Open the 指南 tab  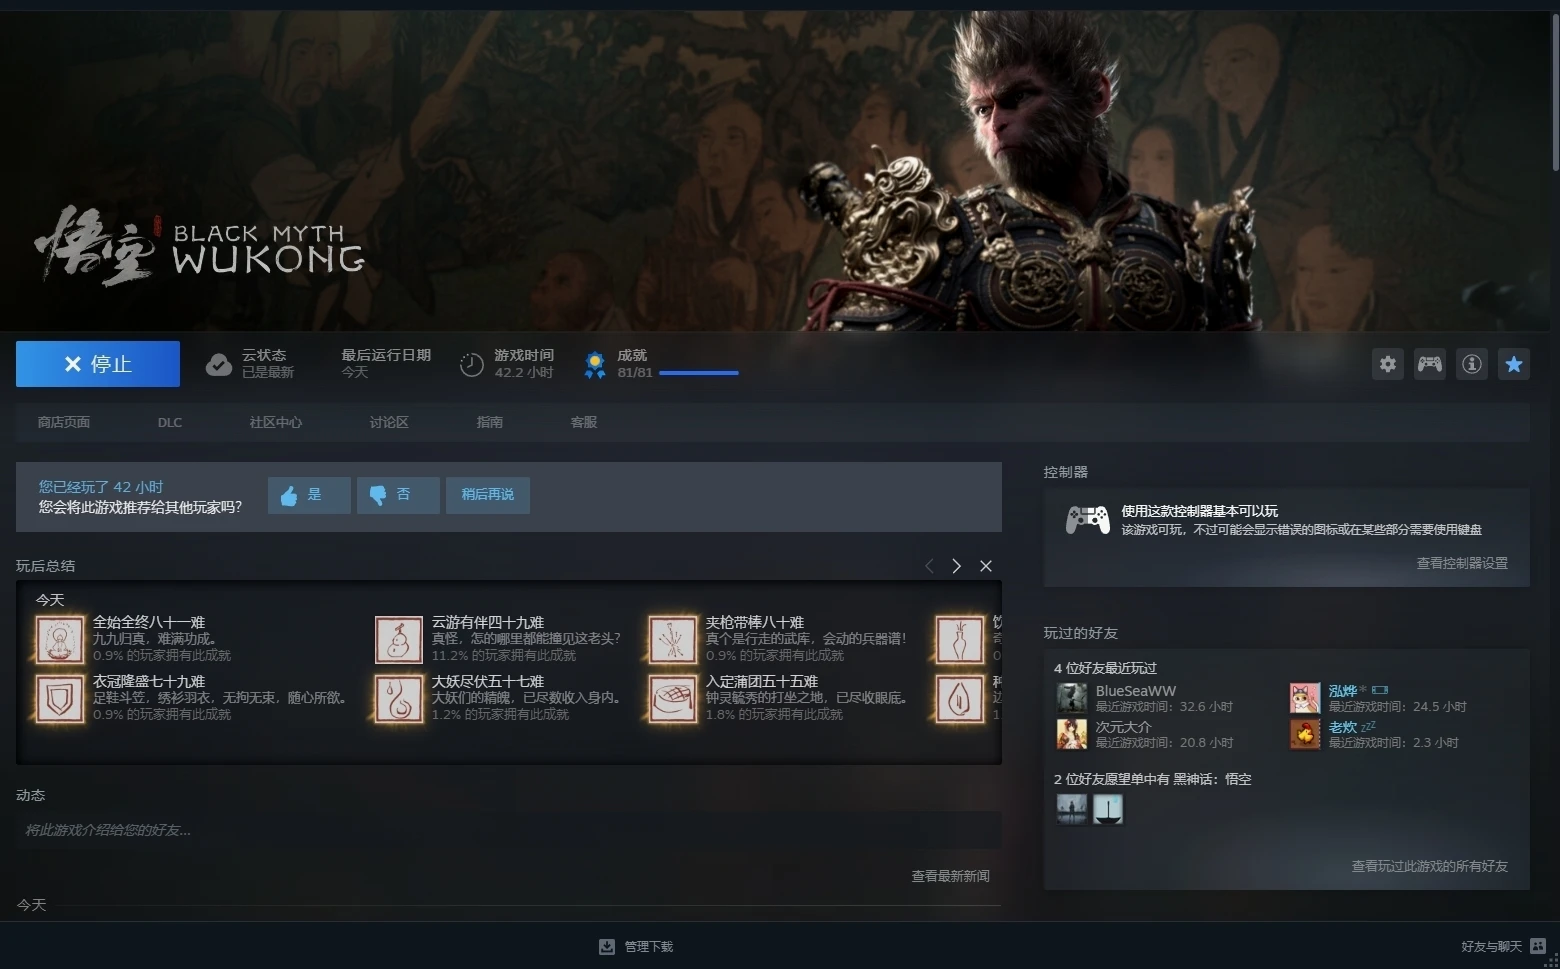coord(490,422)
